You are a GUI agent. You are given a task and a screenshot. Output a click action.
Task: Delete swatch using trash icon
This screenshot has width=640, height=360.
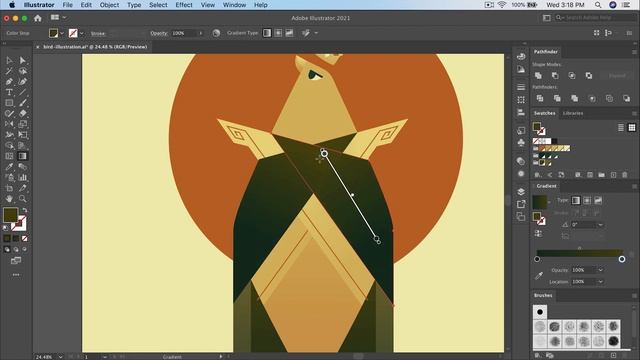[624, 175]
